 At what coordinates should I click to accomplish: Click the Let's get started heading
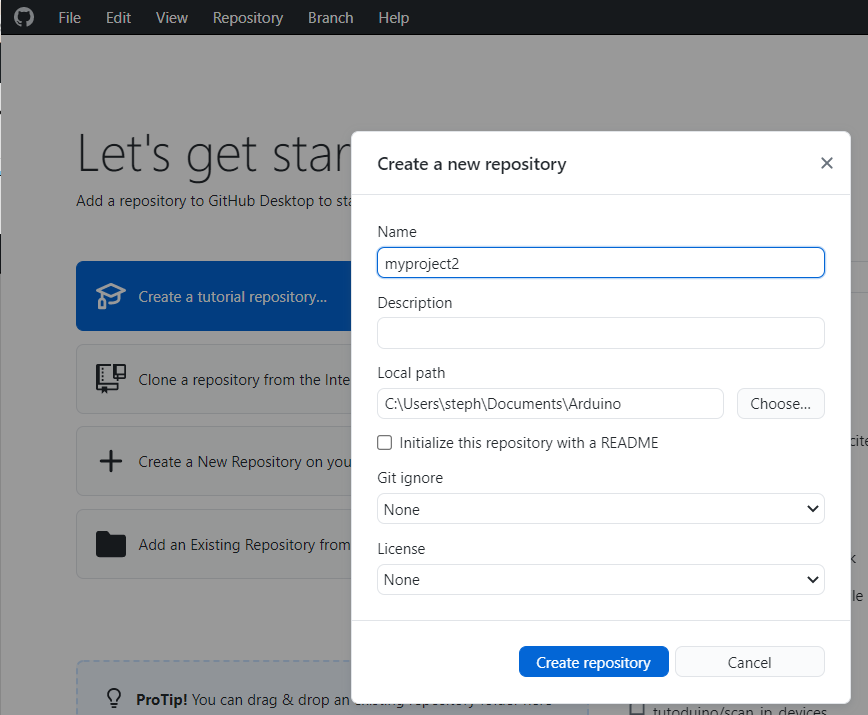(x=214, y=156)
